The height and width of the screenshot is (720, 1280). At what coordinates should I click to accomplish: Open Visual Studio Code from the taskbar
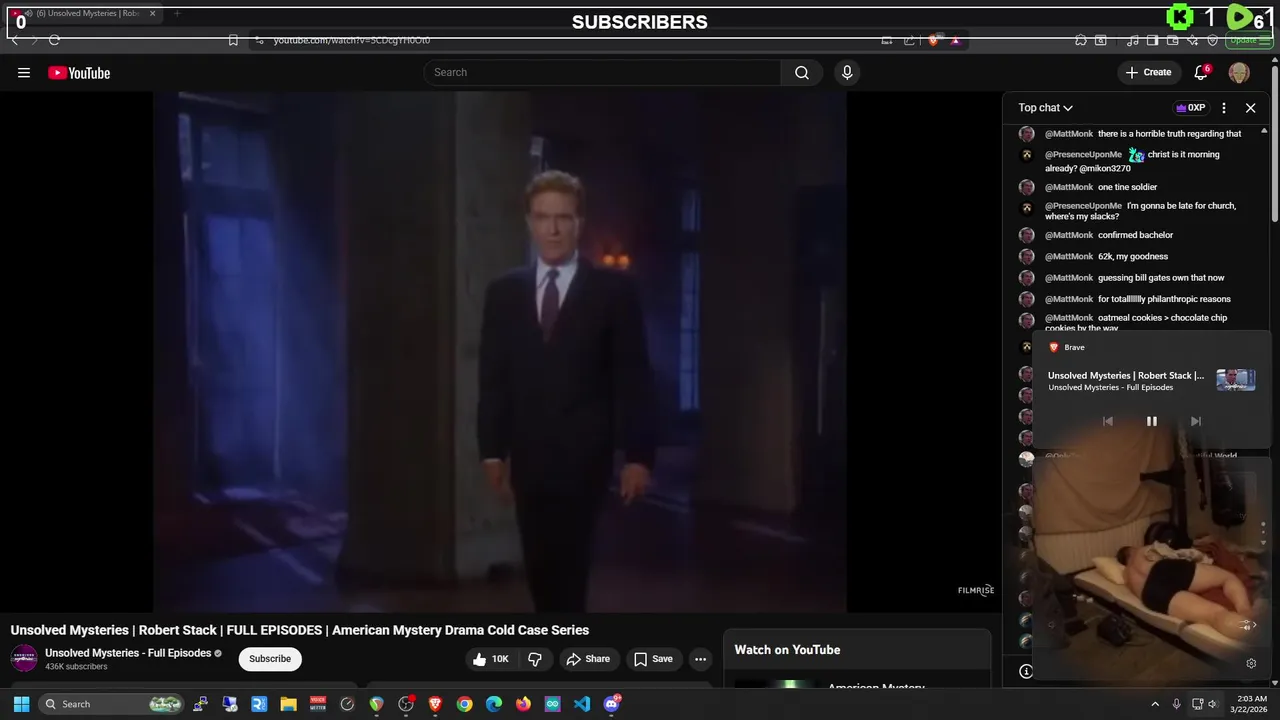tap(581, 704)
